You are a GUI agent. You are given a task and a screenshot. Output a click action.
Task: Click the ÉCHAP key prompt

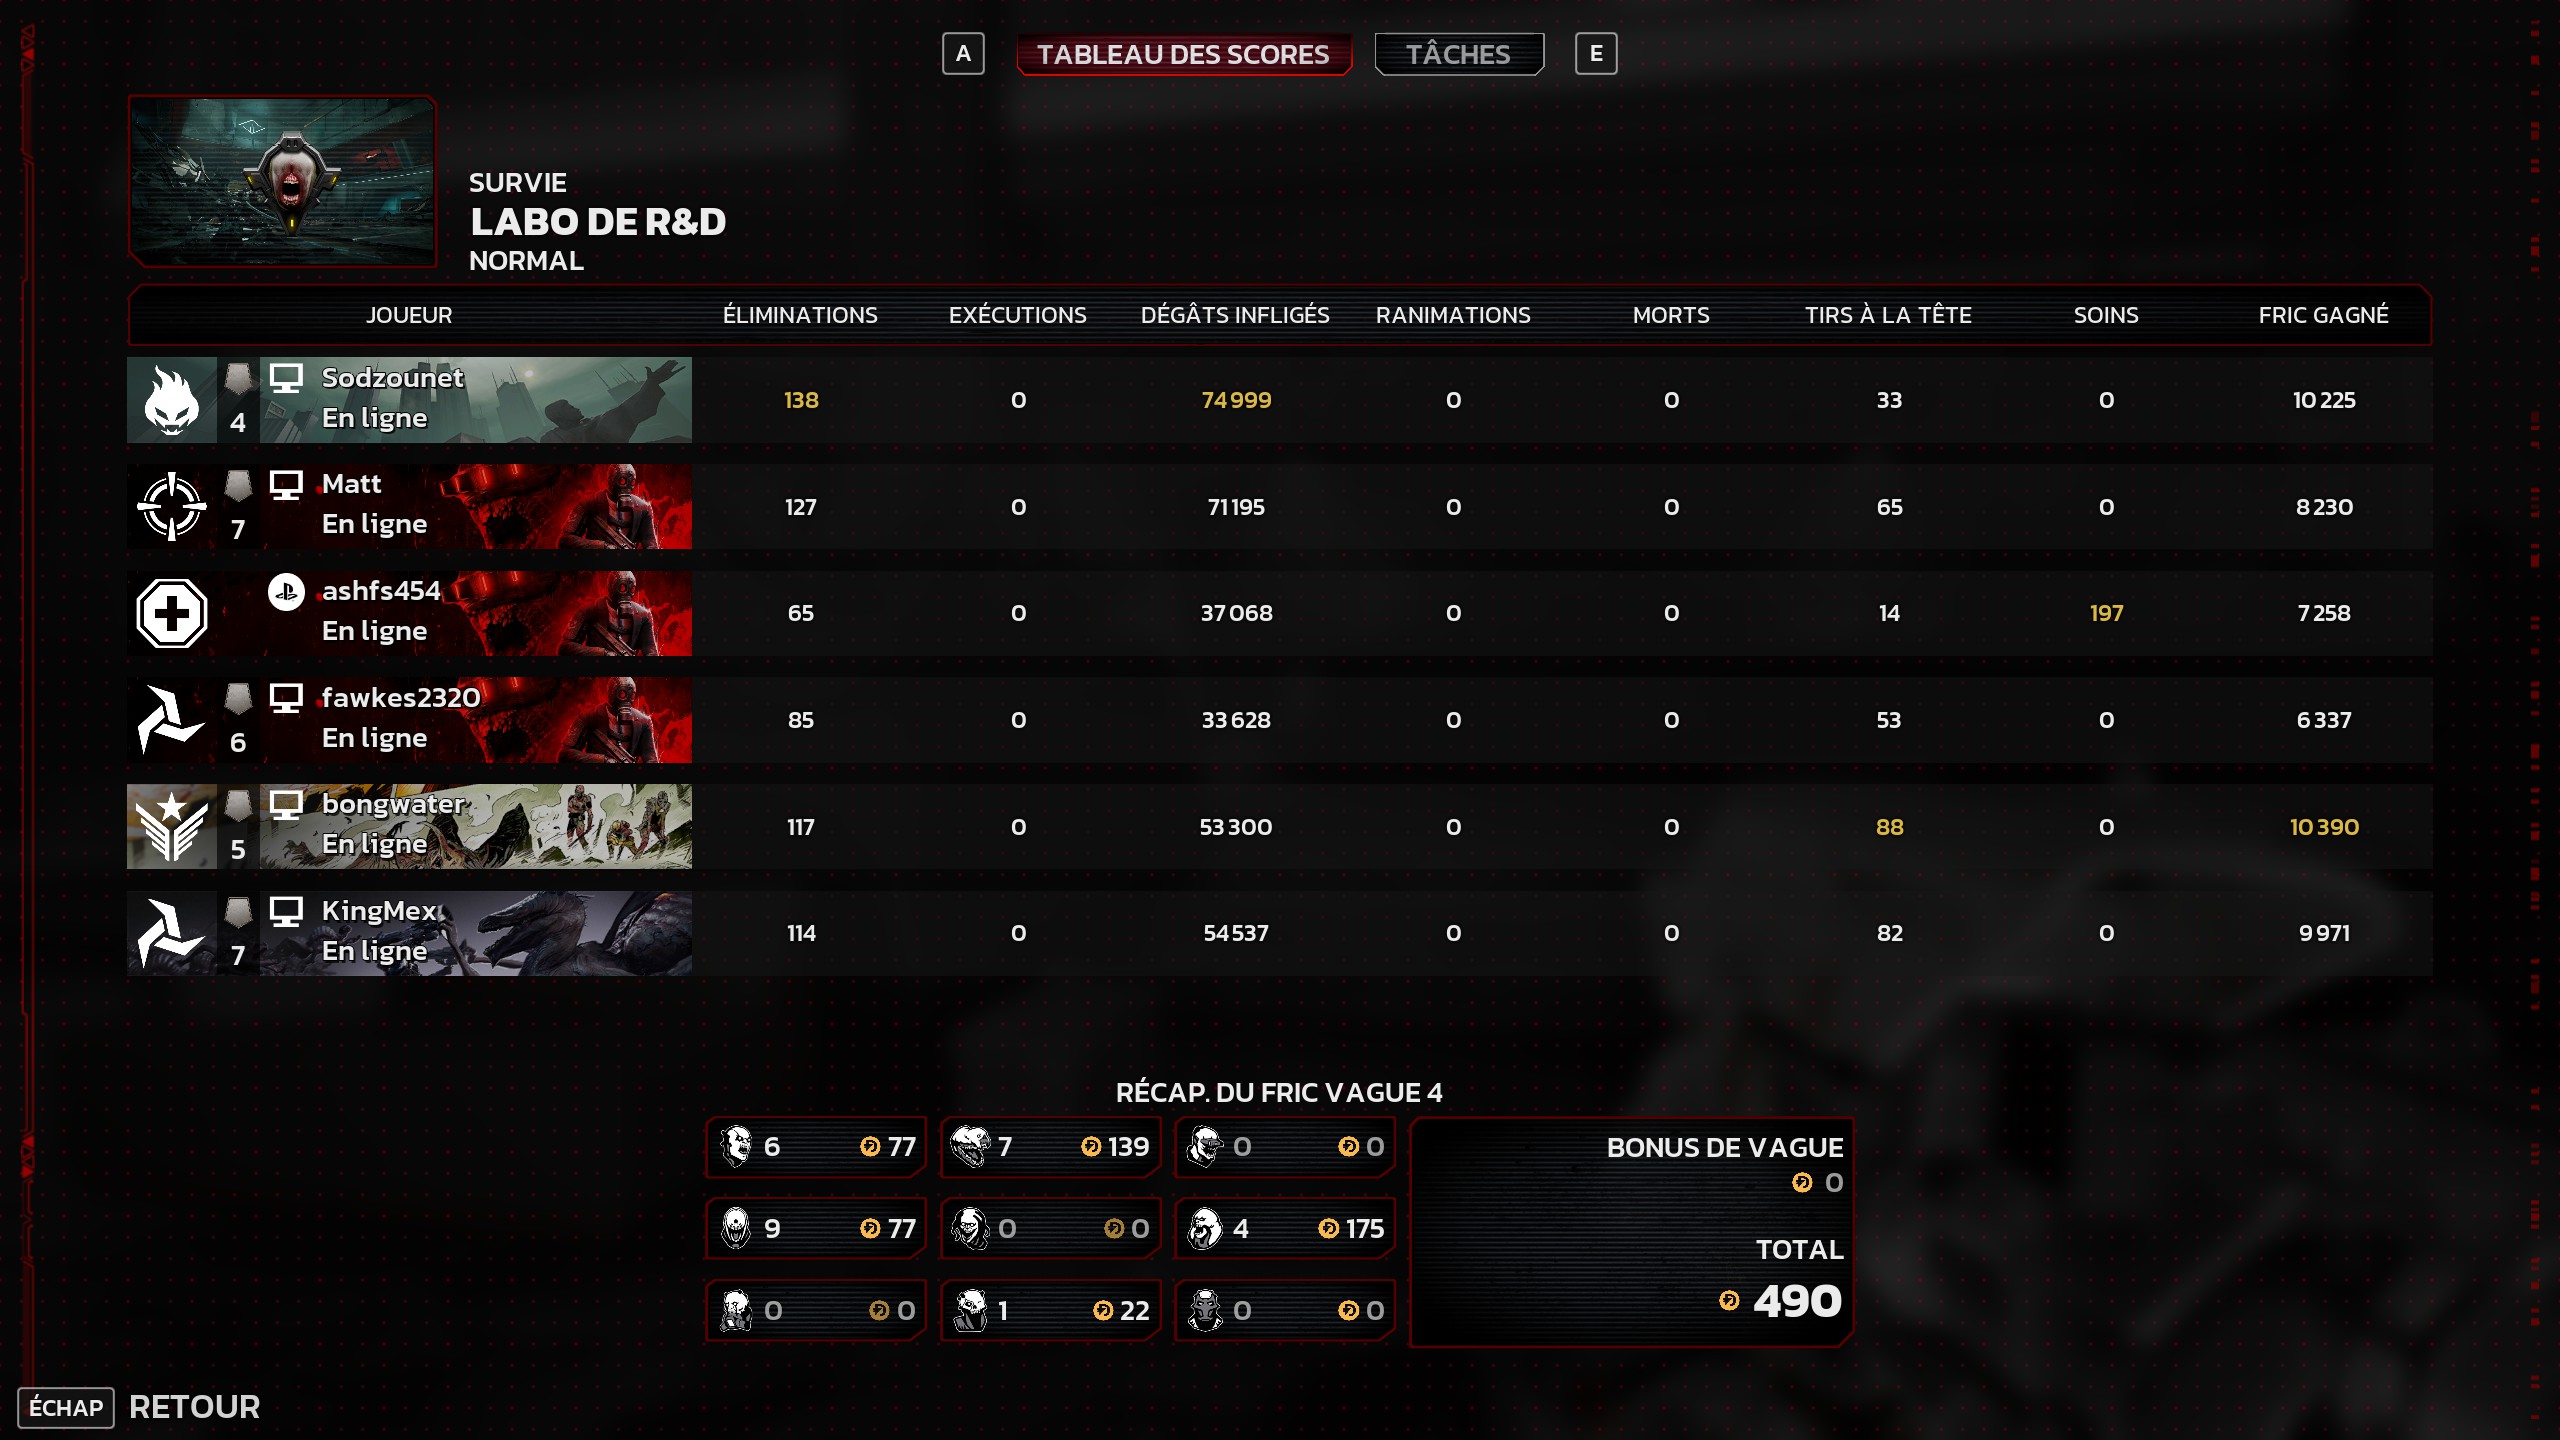[x=66, y=1408]
